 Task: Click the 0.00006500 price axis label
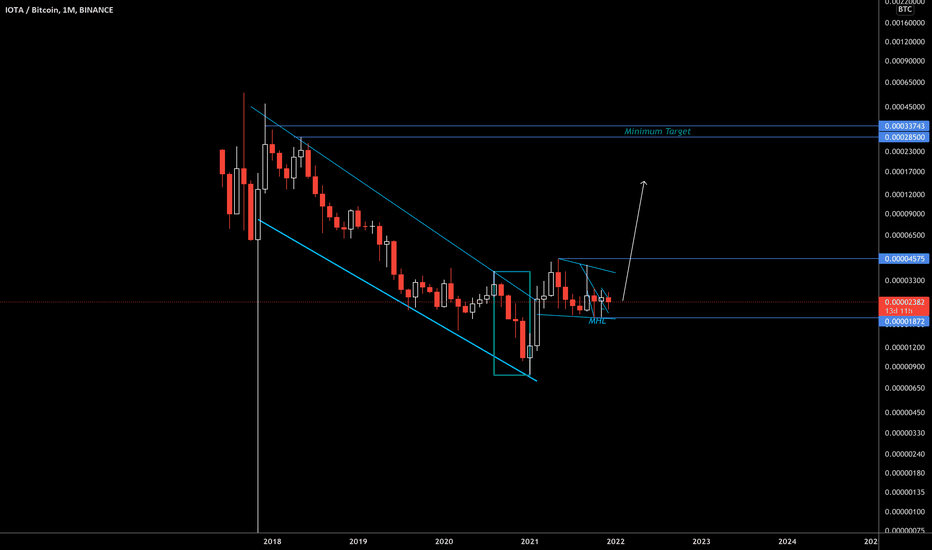coord(905,235)
